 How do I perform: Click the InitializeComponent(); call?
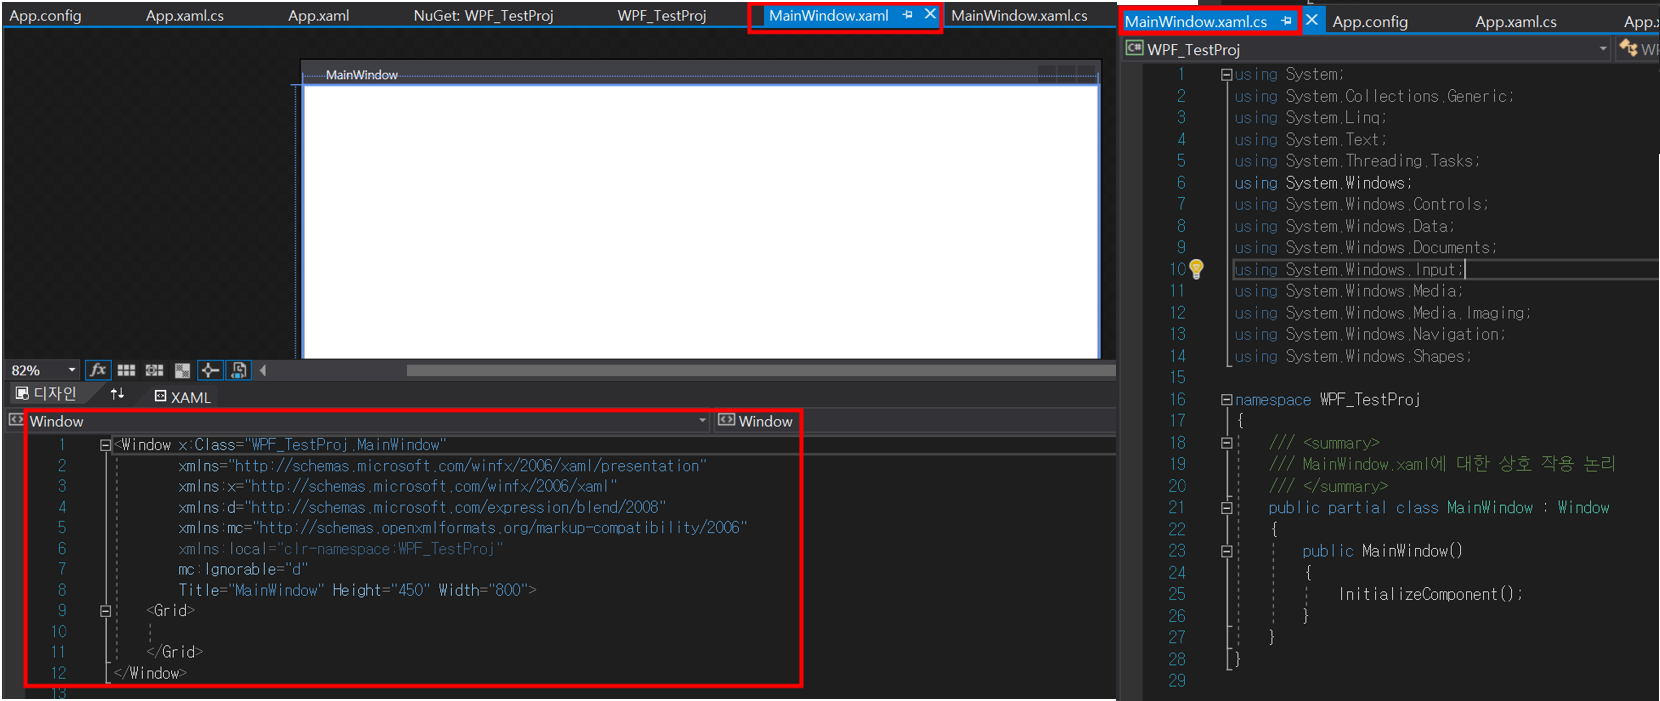click(1430, 594)
